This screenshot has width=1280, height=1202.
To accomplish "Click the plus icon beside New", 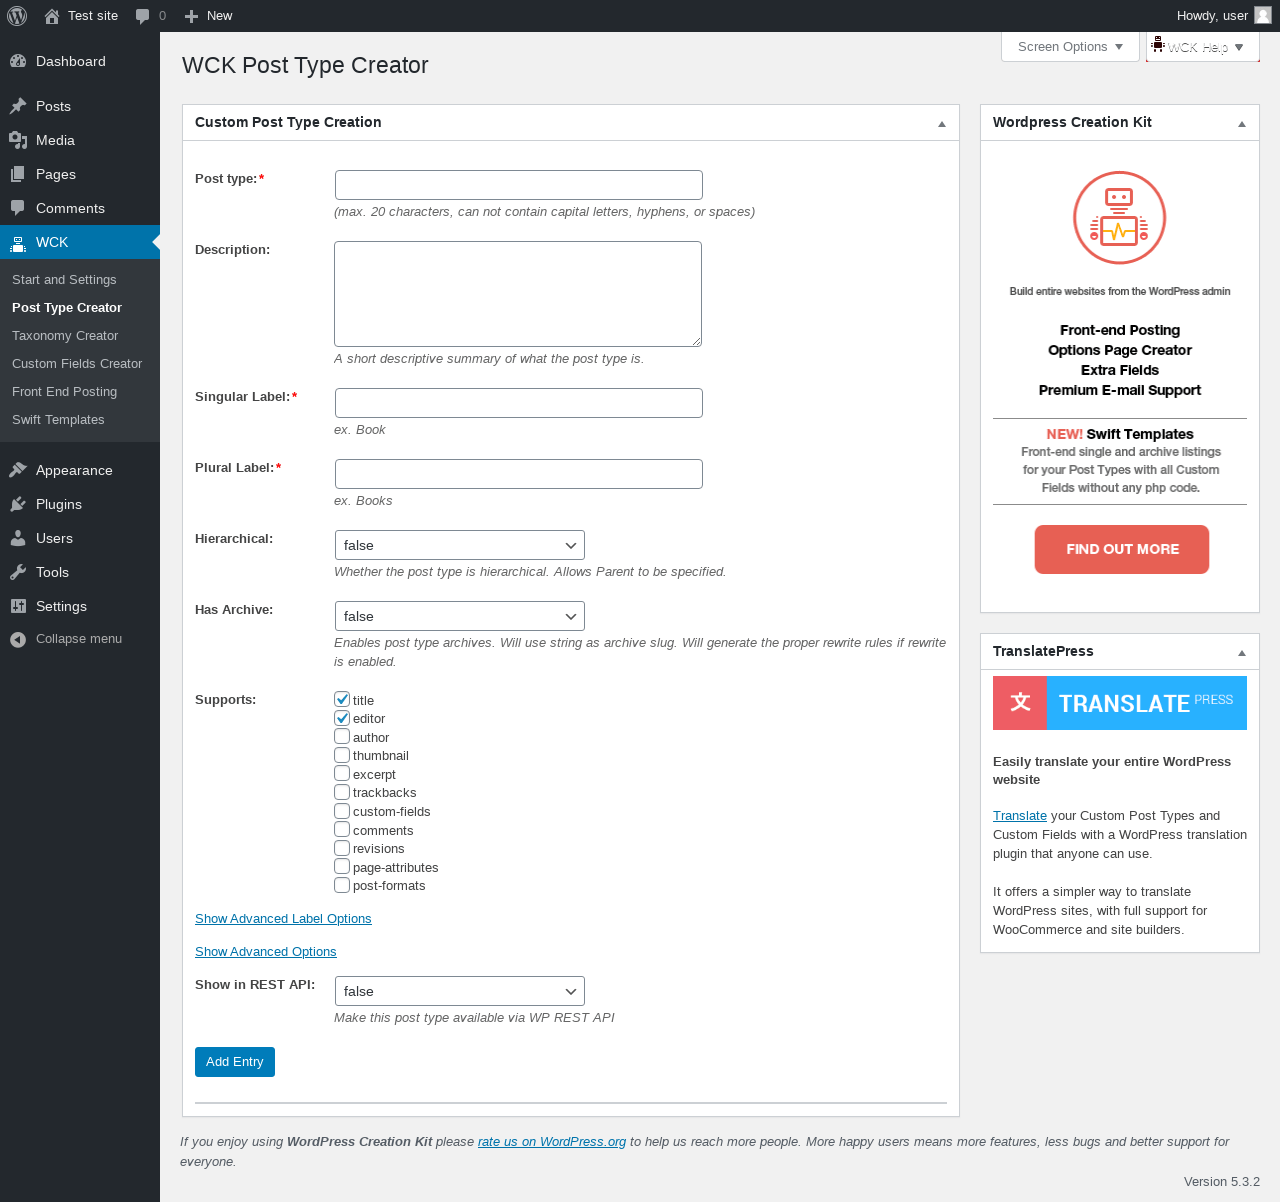I will tap(192, 16).
